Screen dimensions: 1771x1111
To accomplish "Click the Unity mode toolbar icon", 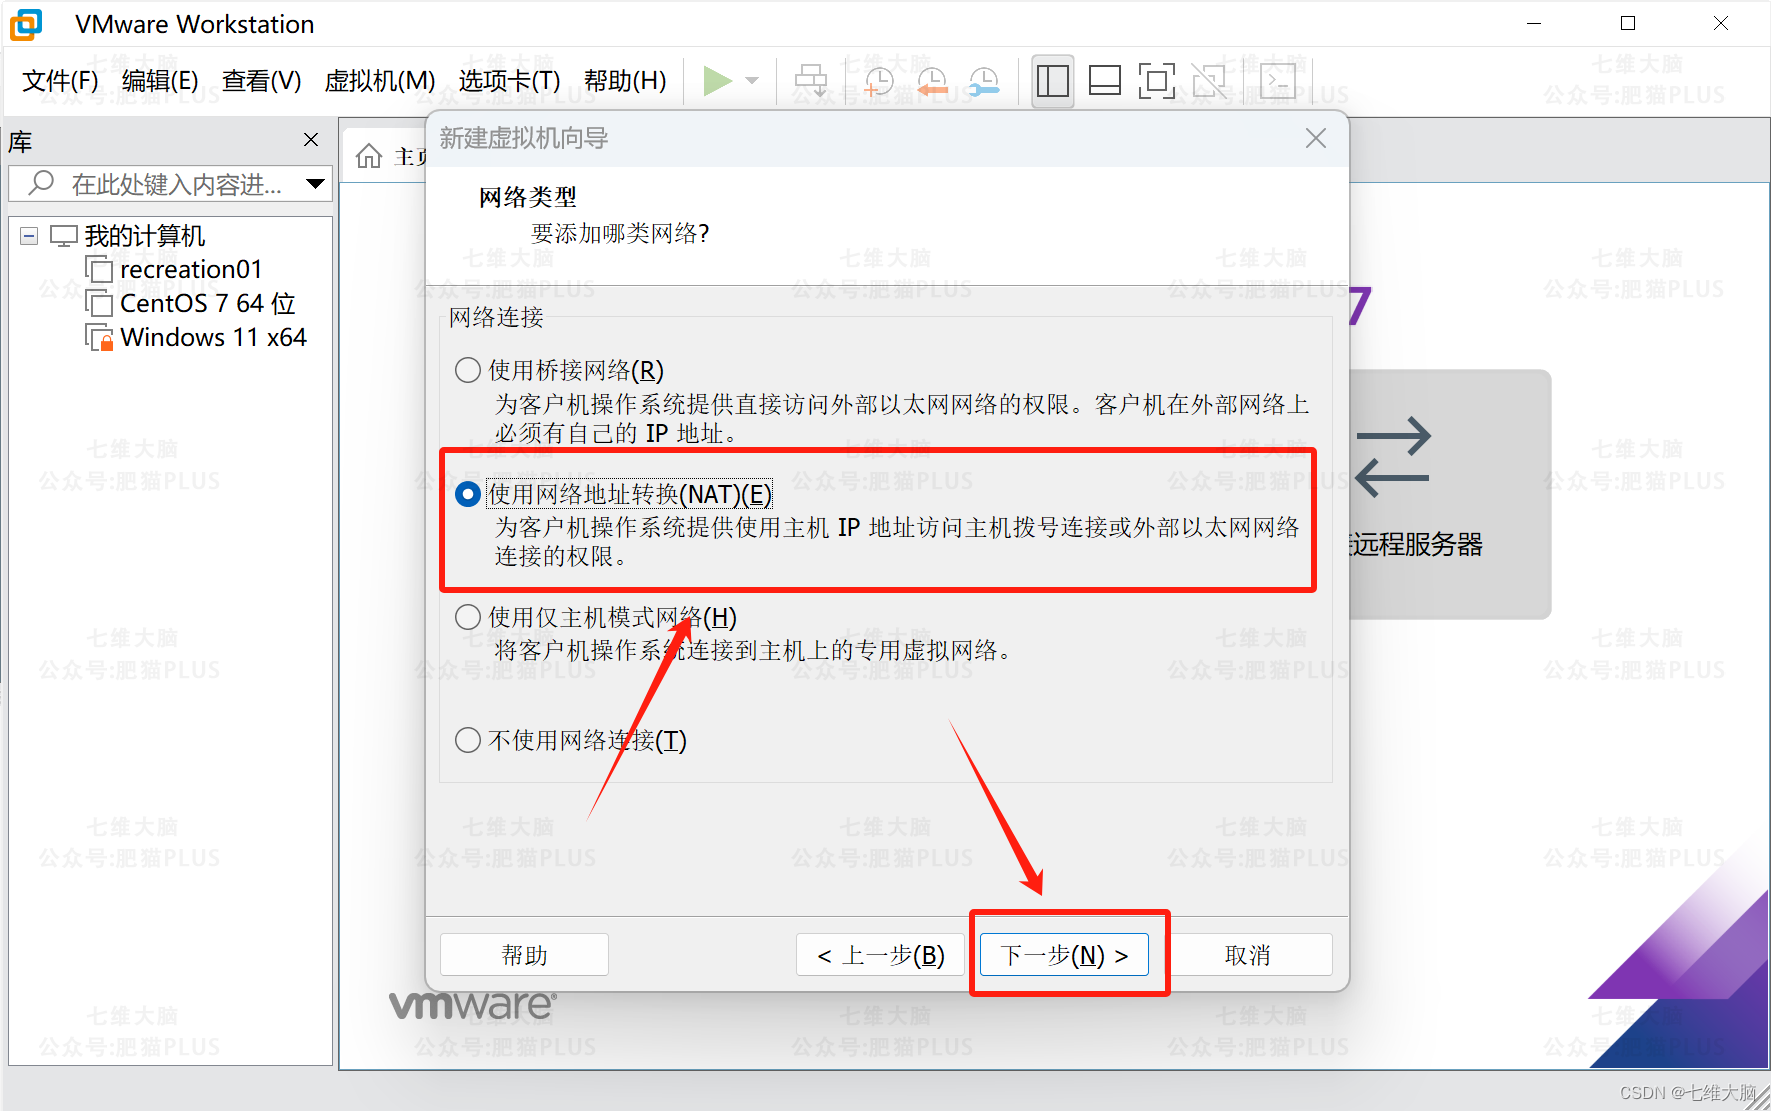I will 1209,81.
